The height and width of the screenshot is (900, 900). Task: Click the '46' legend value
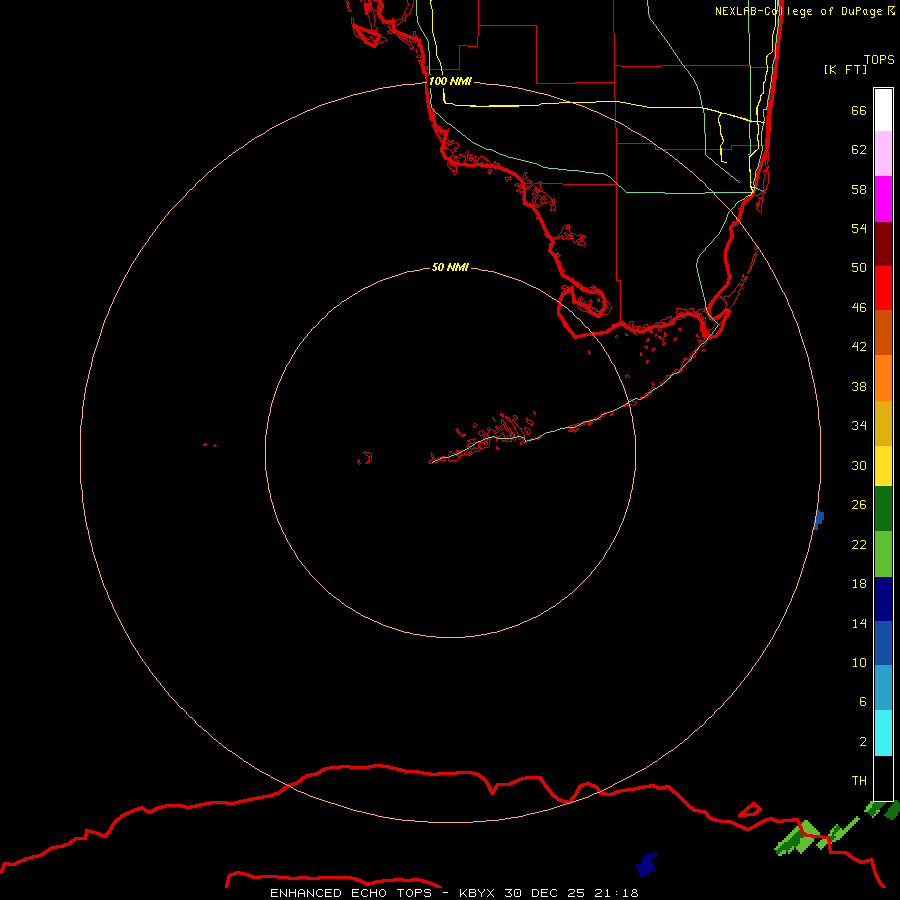(x=859, y=308)
